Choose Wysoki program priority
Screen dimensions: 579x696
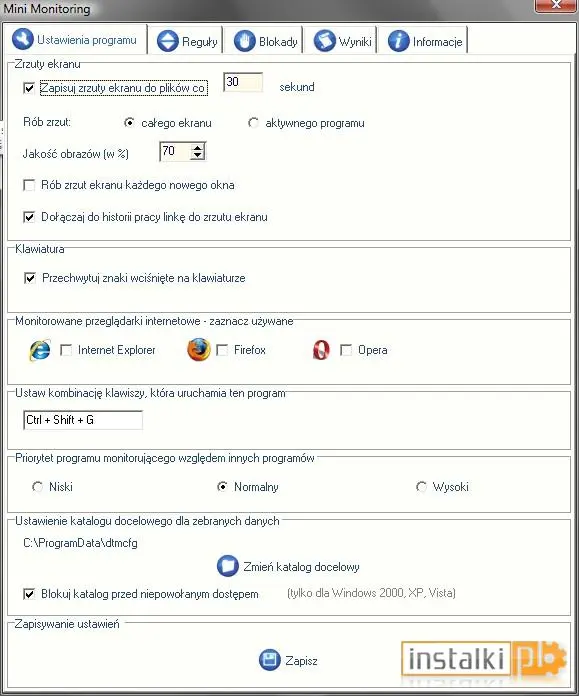(421, 487)
